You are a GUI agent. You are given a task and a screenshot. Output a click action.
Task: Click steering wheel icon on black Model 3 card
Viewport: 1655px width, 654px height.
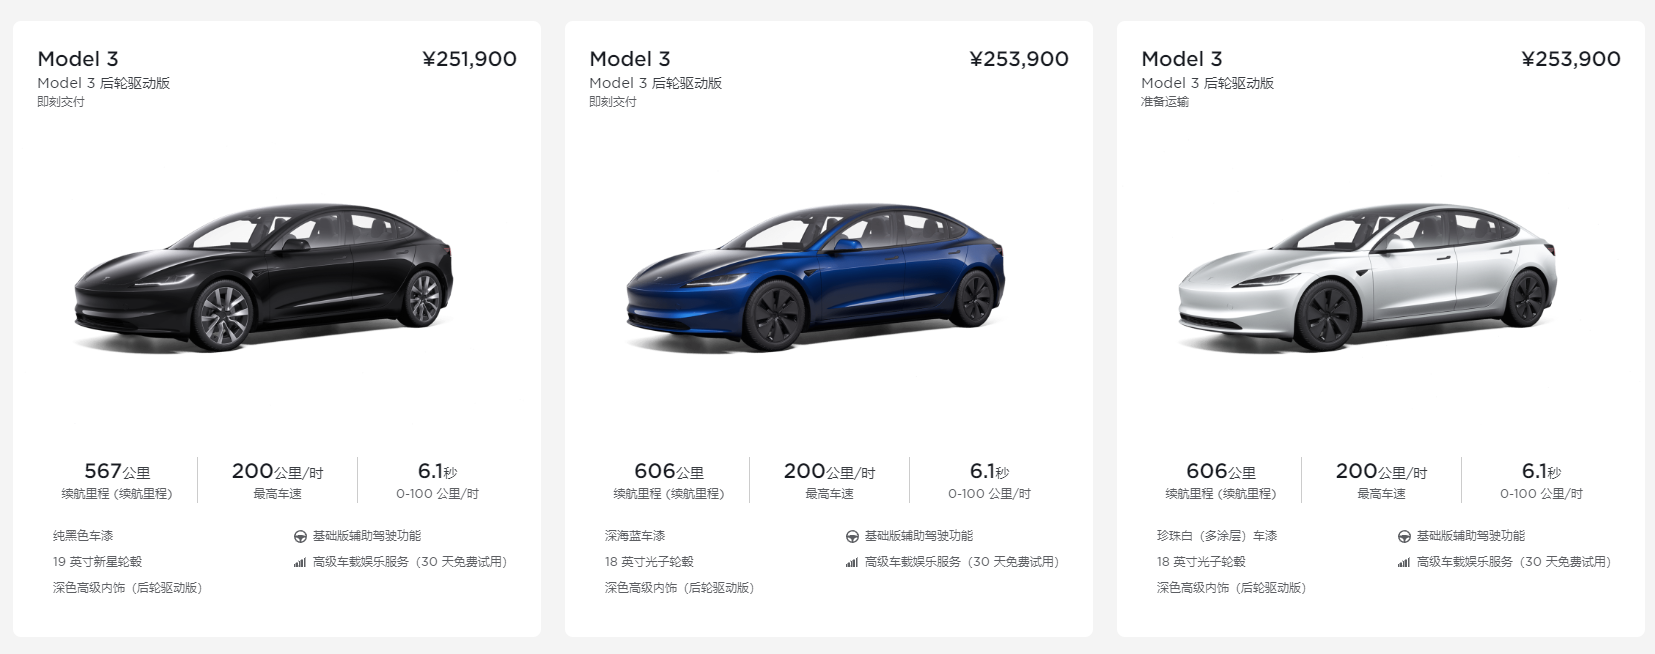point(300,537)
